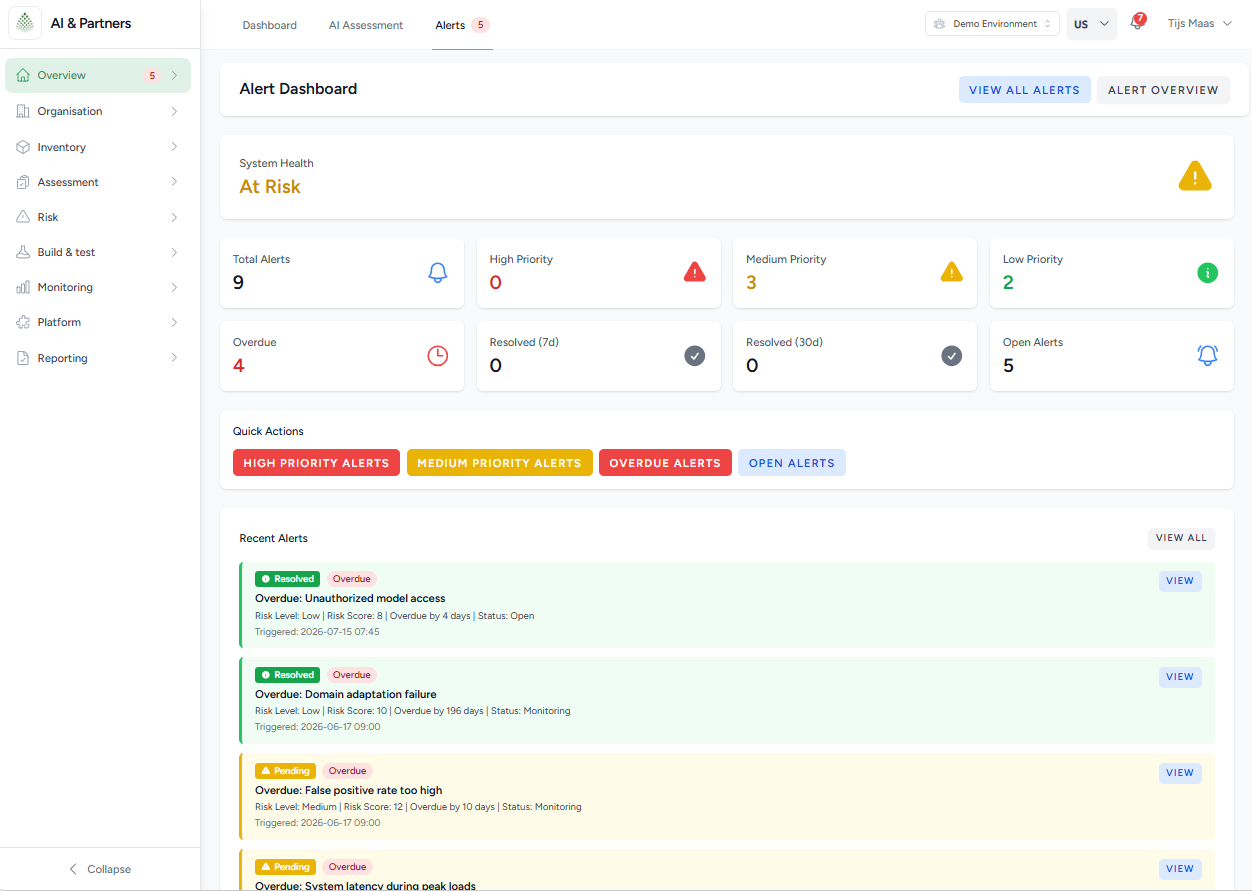
Task: Open Monitoring in the sidebar
Action: click(x=98, y=287)
